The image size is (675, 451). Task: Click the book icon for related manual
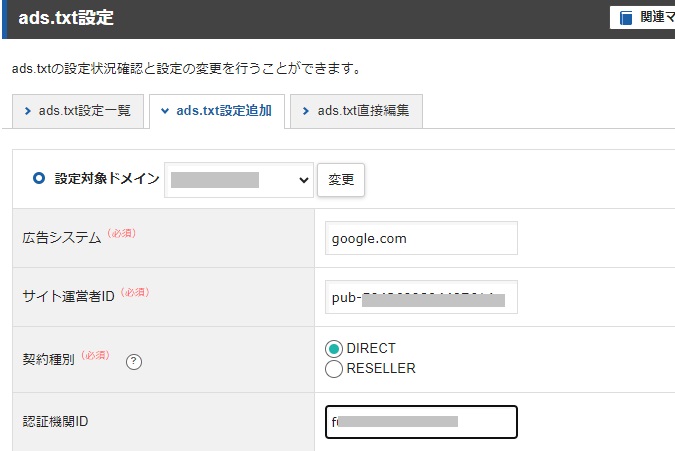[626, 18]
